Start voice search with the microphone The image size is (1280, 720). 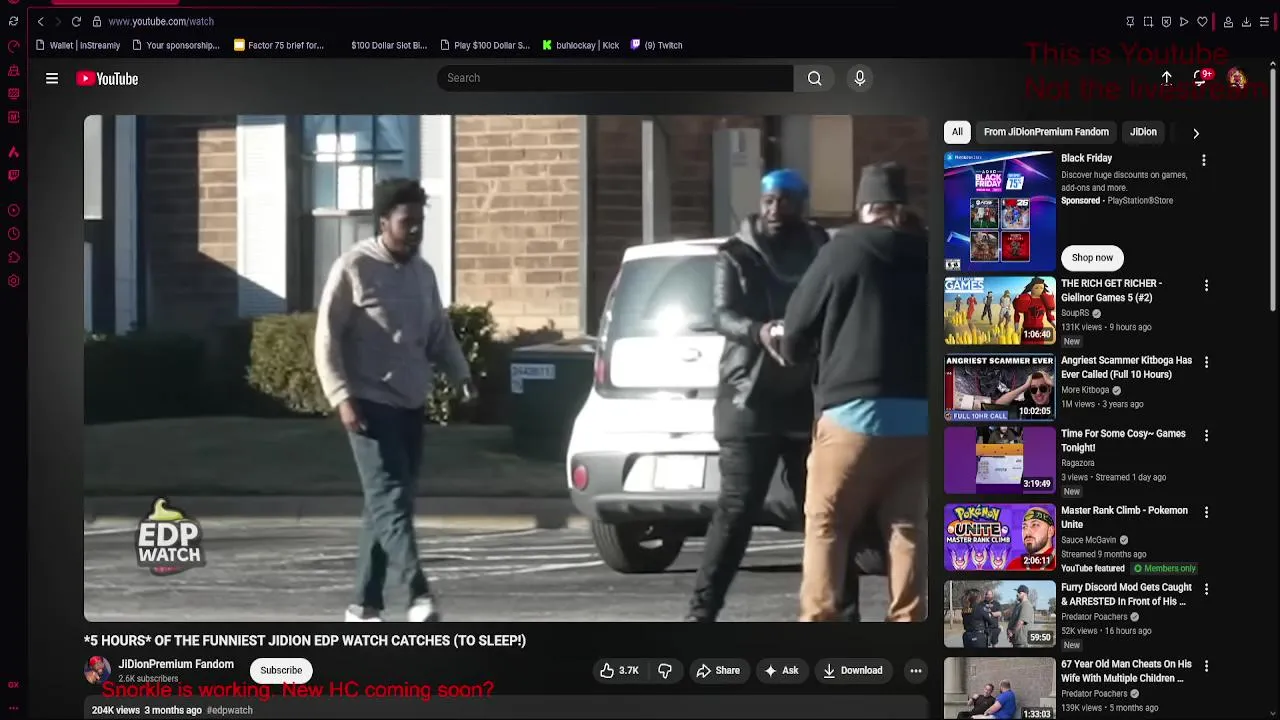click(860, 78)
